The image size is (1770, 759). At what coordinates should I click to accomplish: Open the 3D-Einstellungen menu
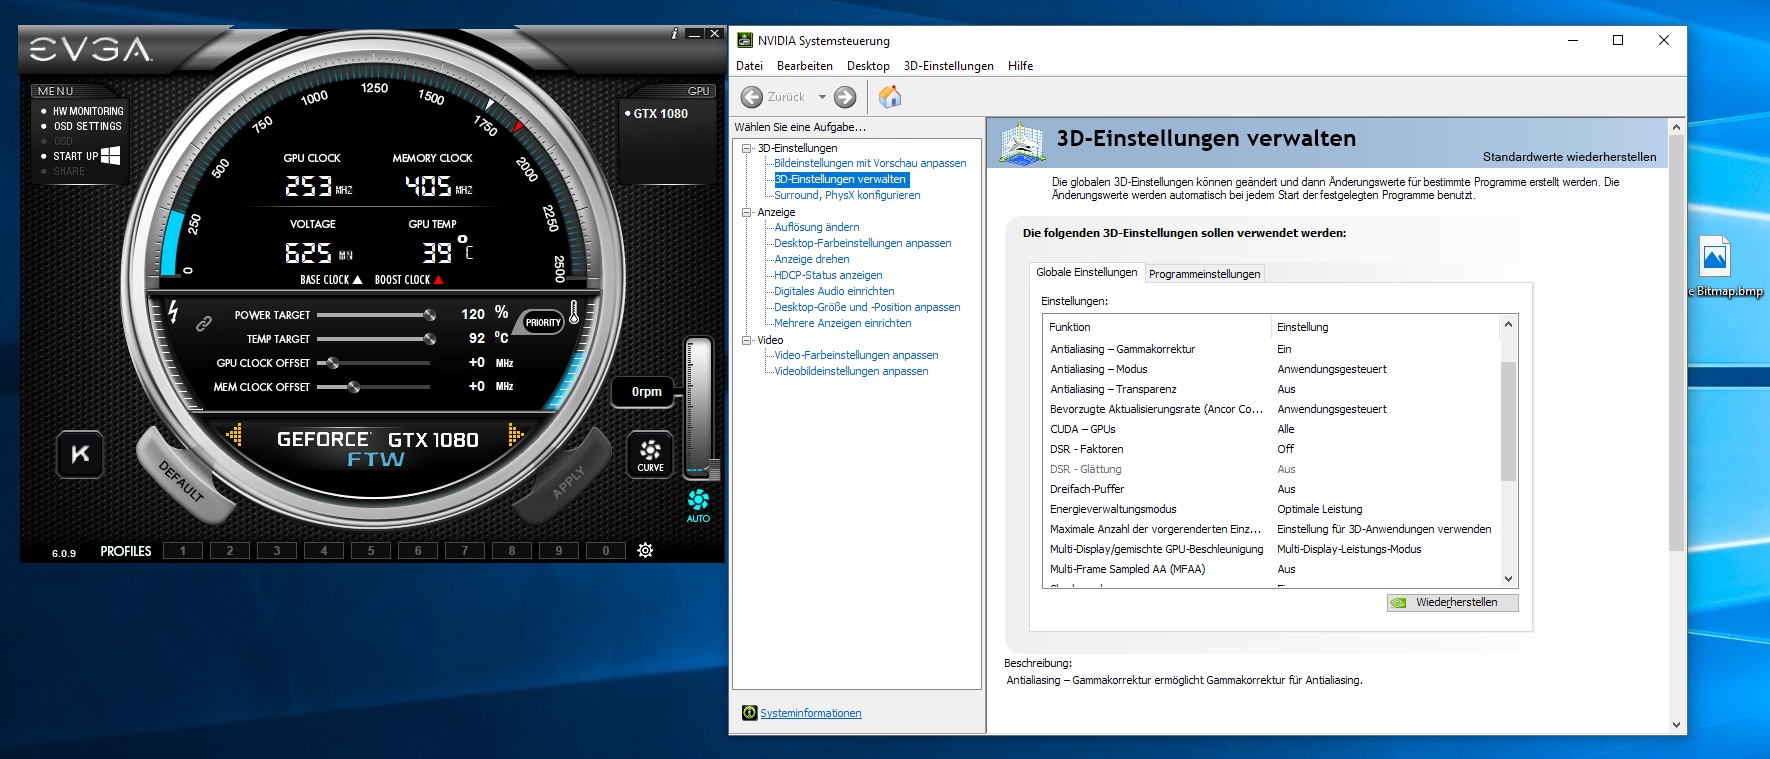click(x=949, y=66)
